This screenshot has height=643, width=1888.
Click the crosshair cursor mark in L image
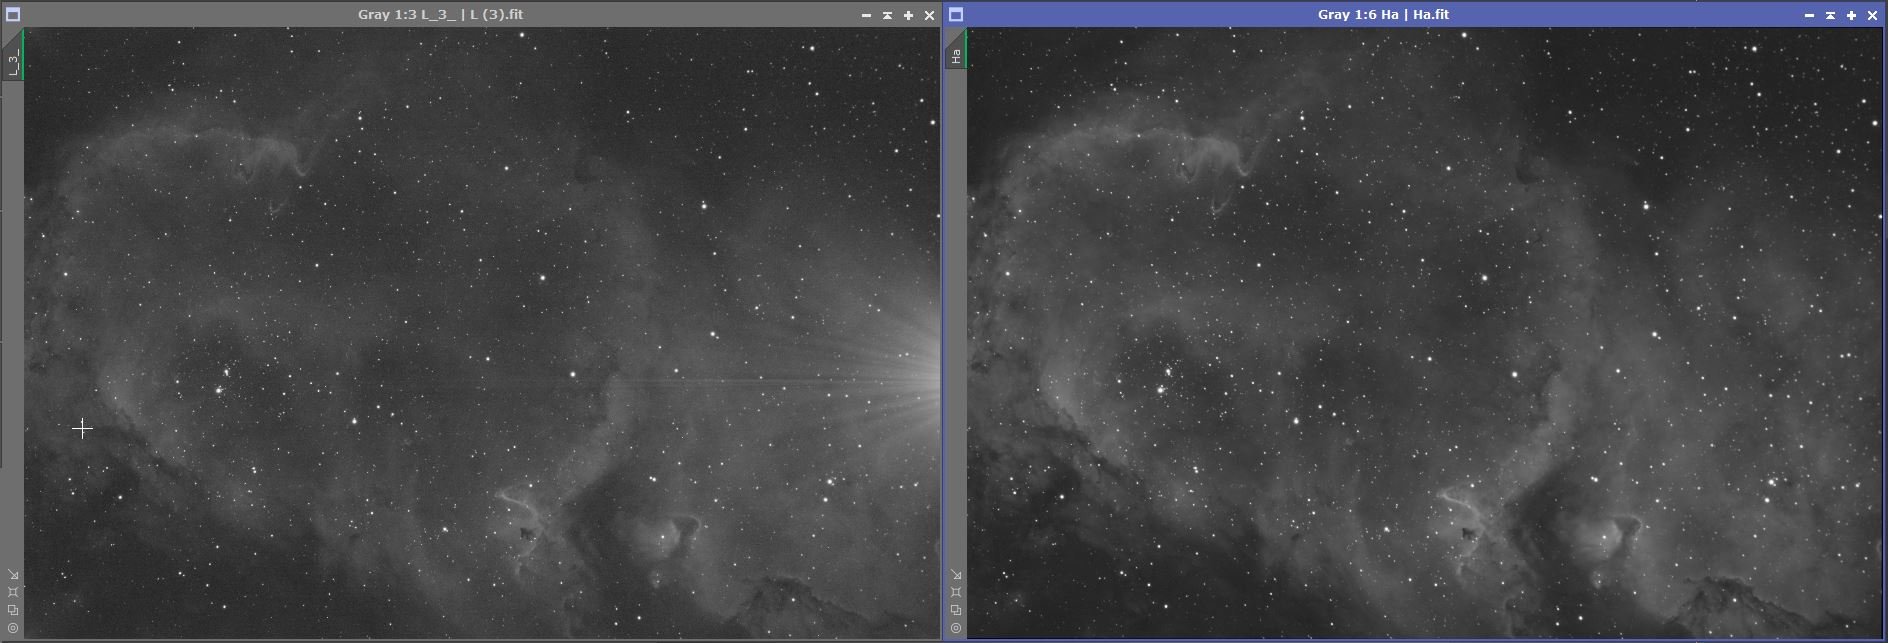pos(82,428)
